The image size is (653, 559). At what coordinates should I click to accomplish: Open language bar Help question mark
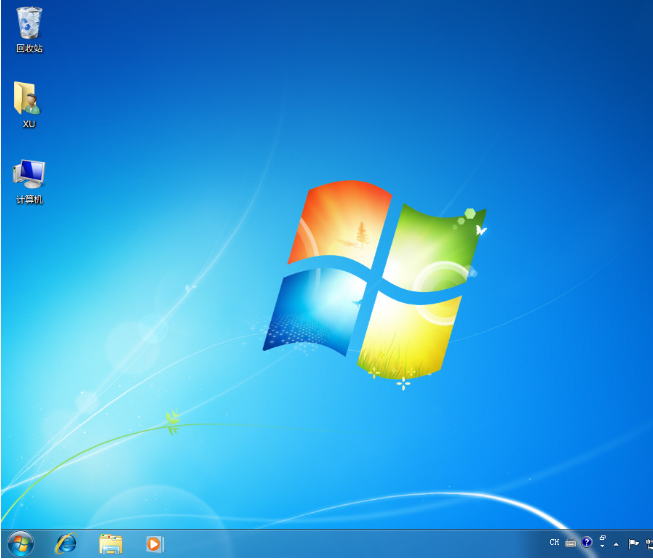coord(587,542)
